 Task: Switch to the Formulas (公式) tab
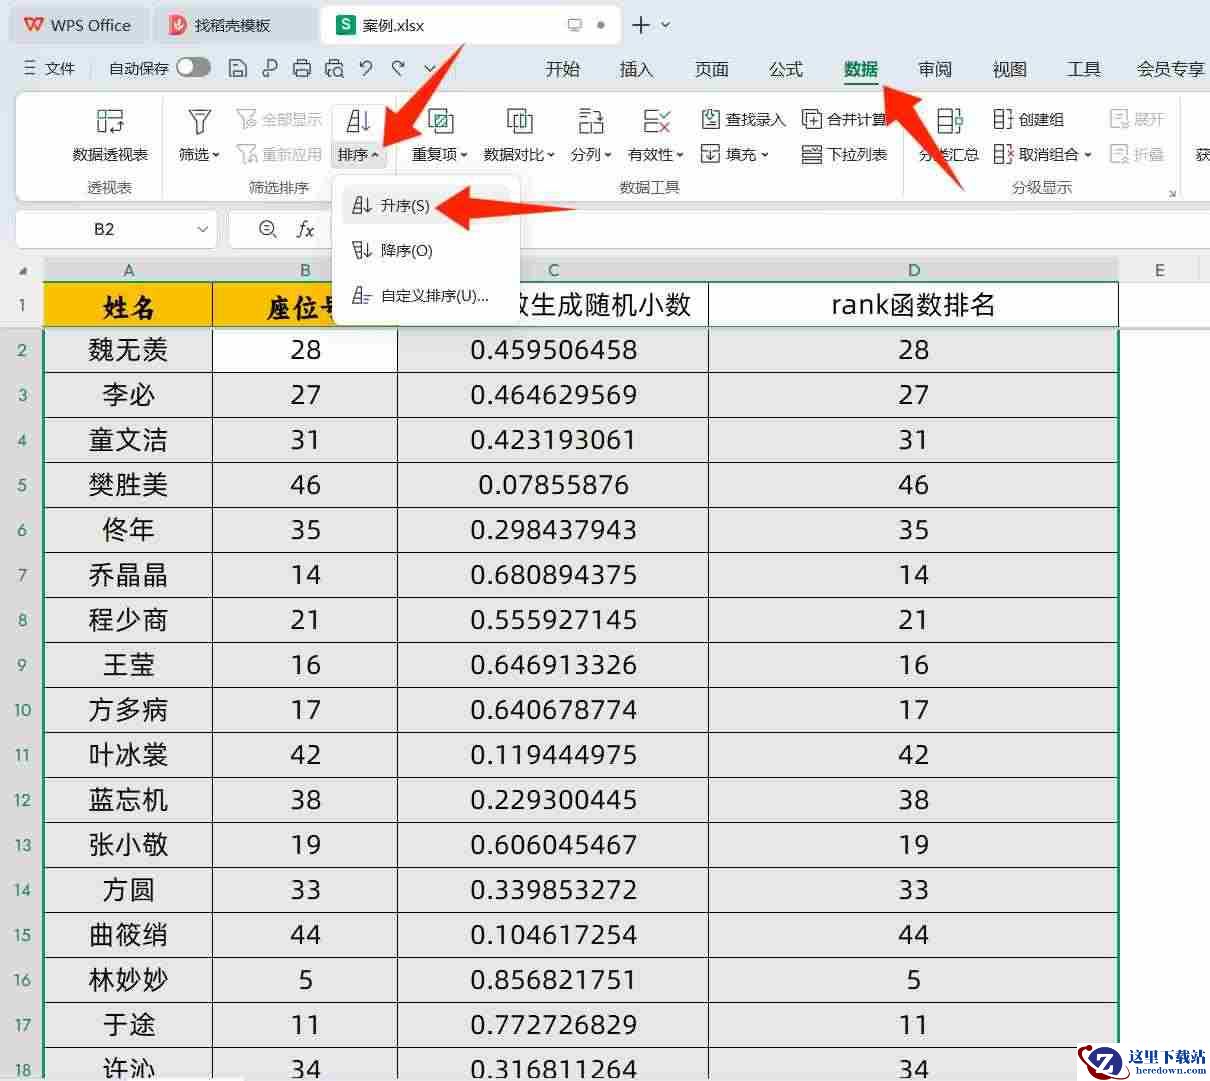click(785, 69)
